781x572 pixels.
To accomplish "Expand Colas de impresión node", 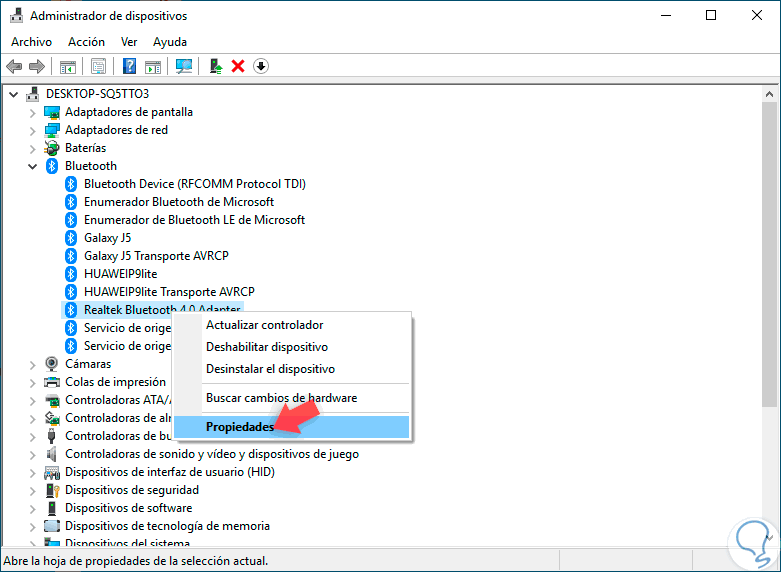I will click(x=32, y=383).
